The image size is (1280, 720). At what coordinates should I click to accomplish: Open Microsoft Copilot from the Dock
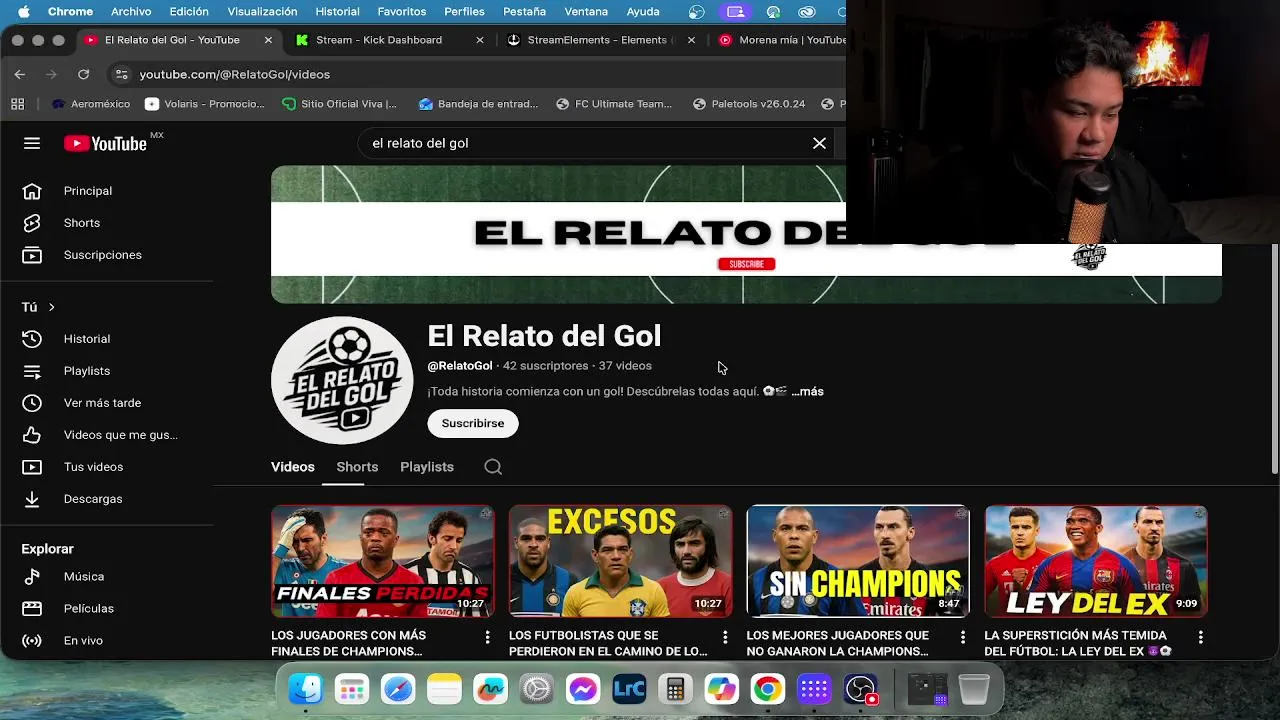pyautogui.click(x=721, y=689)
